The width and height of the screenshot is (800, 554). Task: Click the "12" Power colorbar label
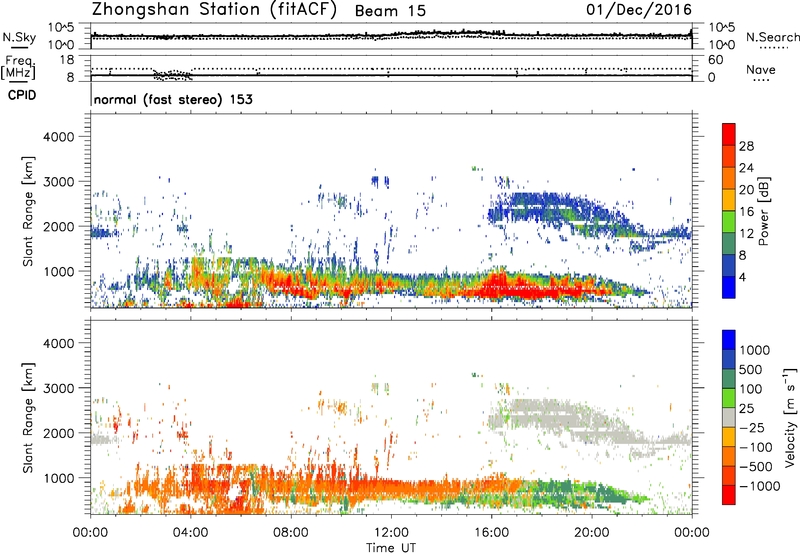pyautogui.click(x=746, y=234)
